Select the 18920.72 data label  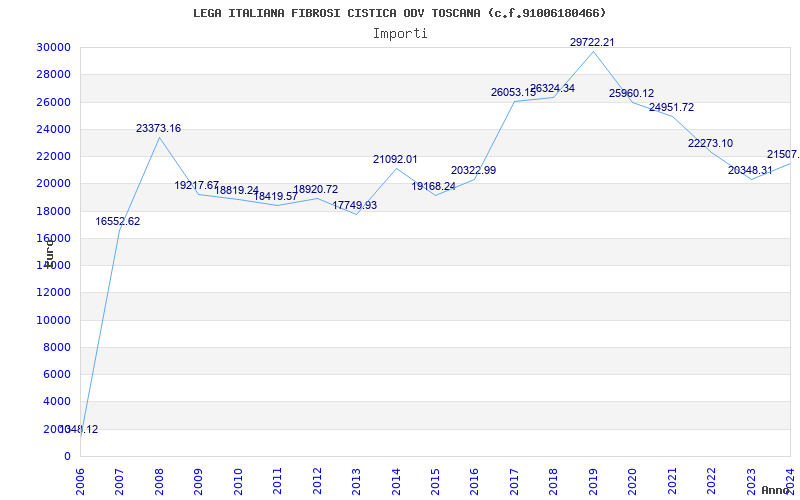pyautogui.click(x=315, y=189)
